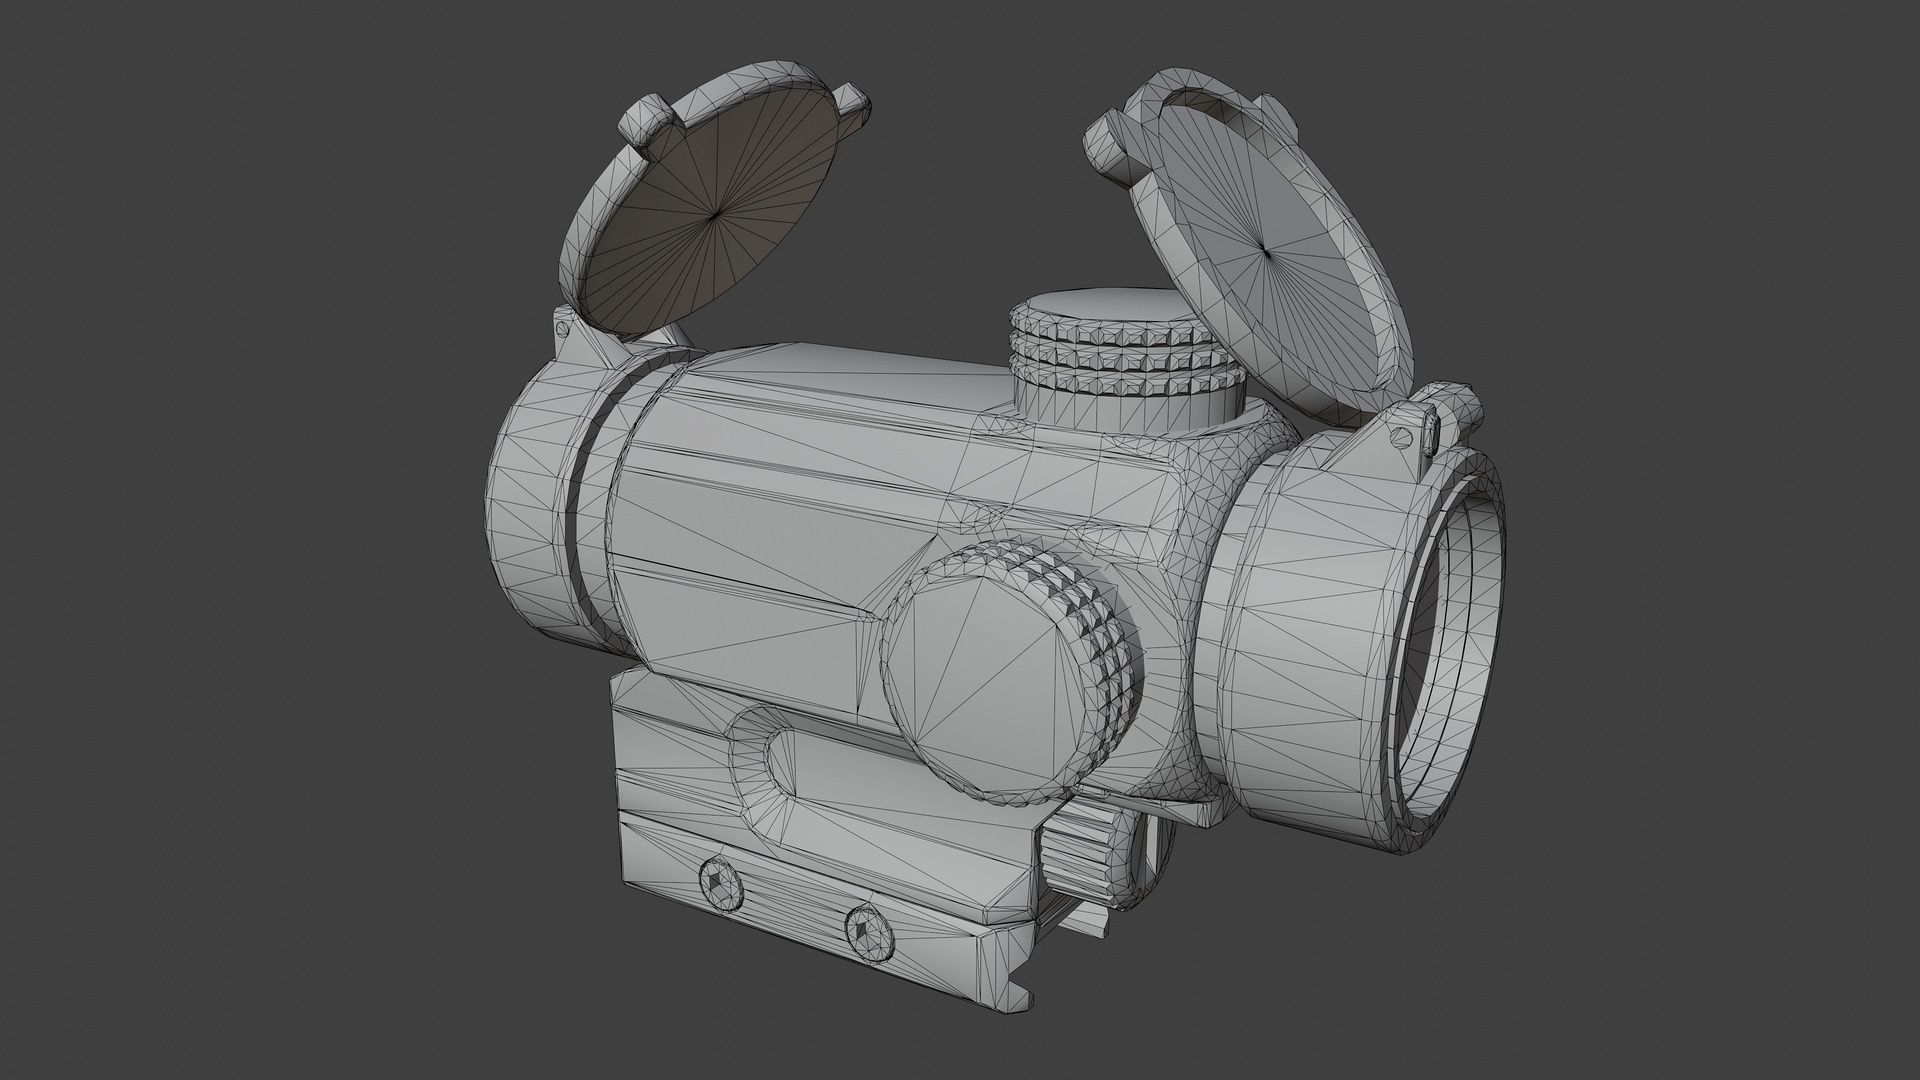Select the right tab on left lens cap
The width and height of the screenshot is (1920, 1080).
(853, 100)
